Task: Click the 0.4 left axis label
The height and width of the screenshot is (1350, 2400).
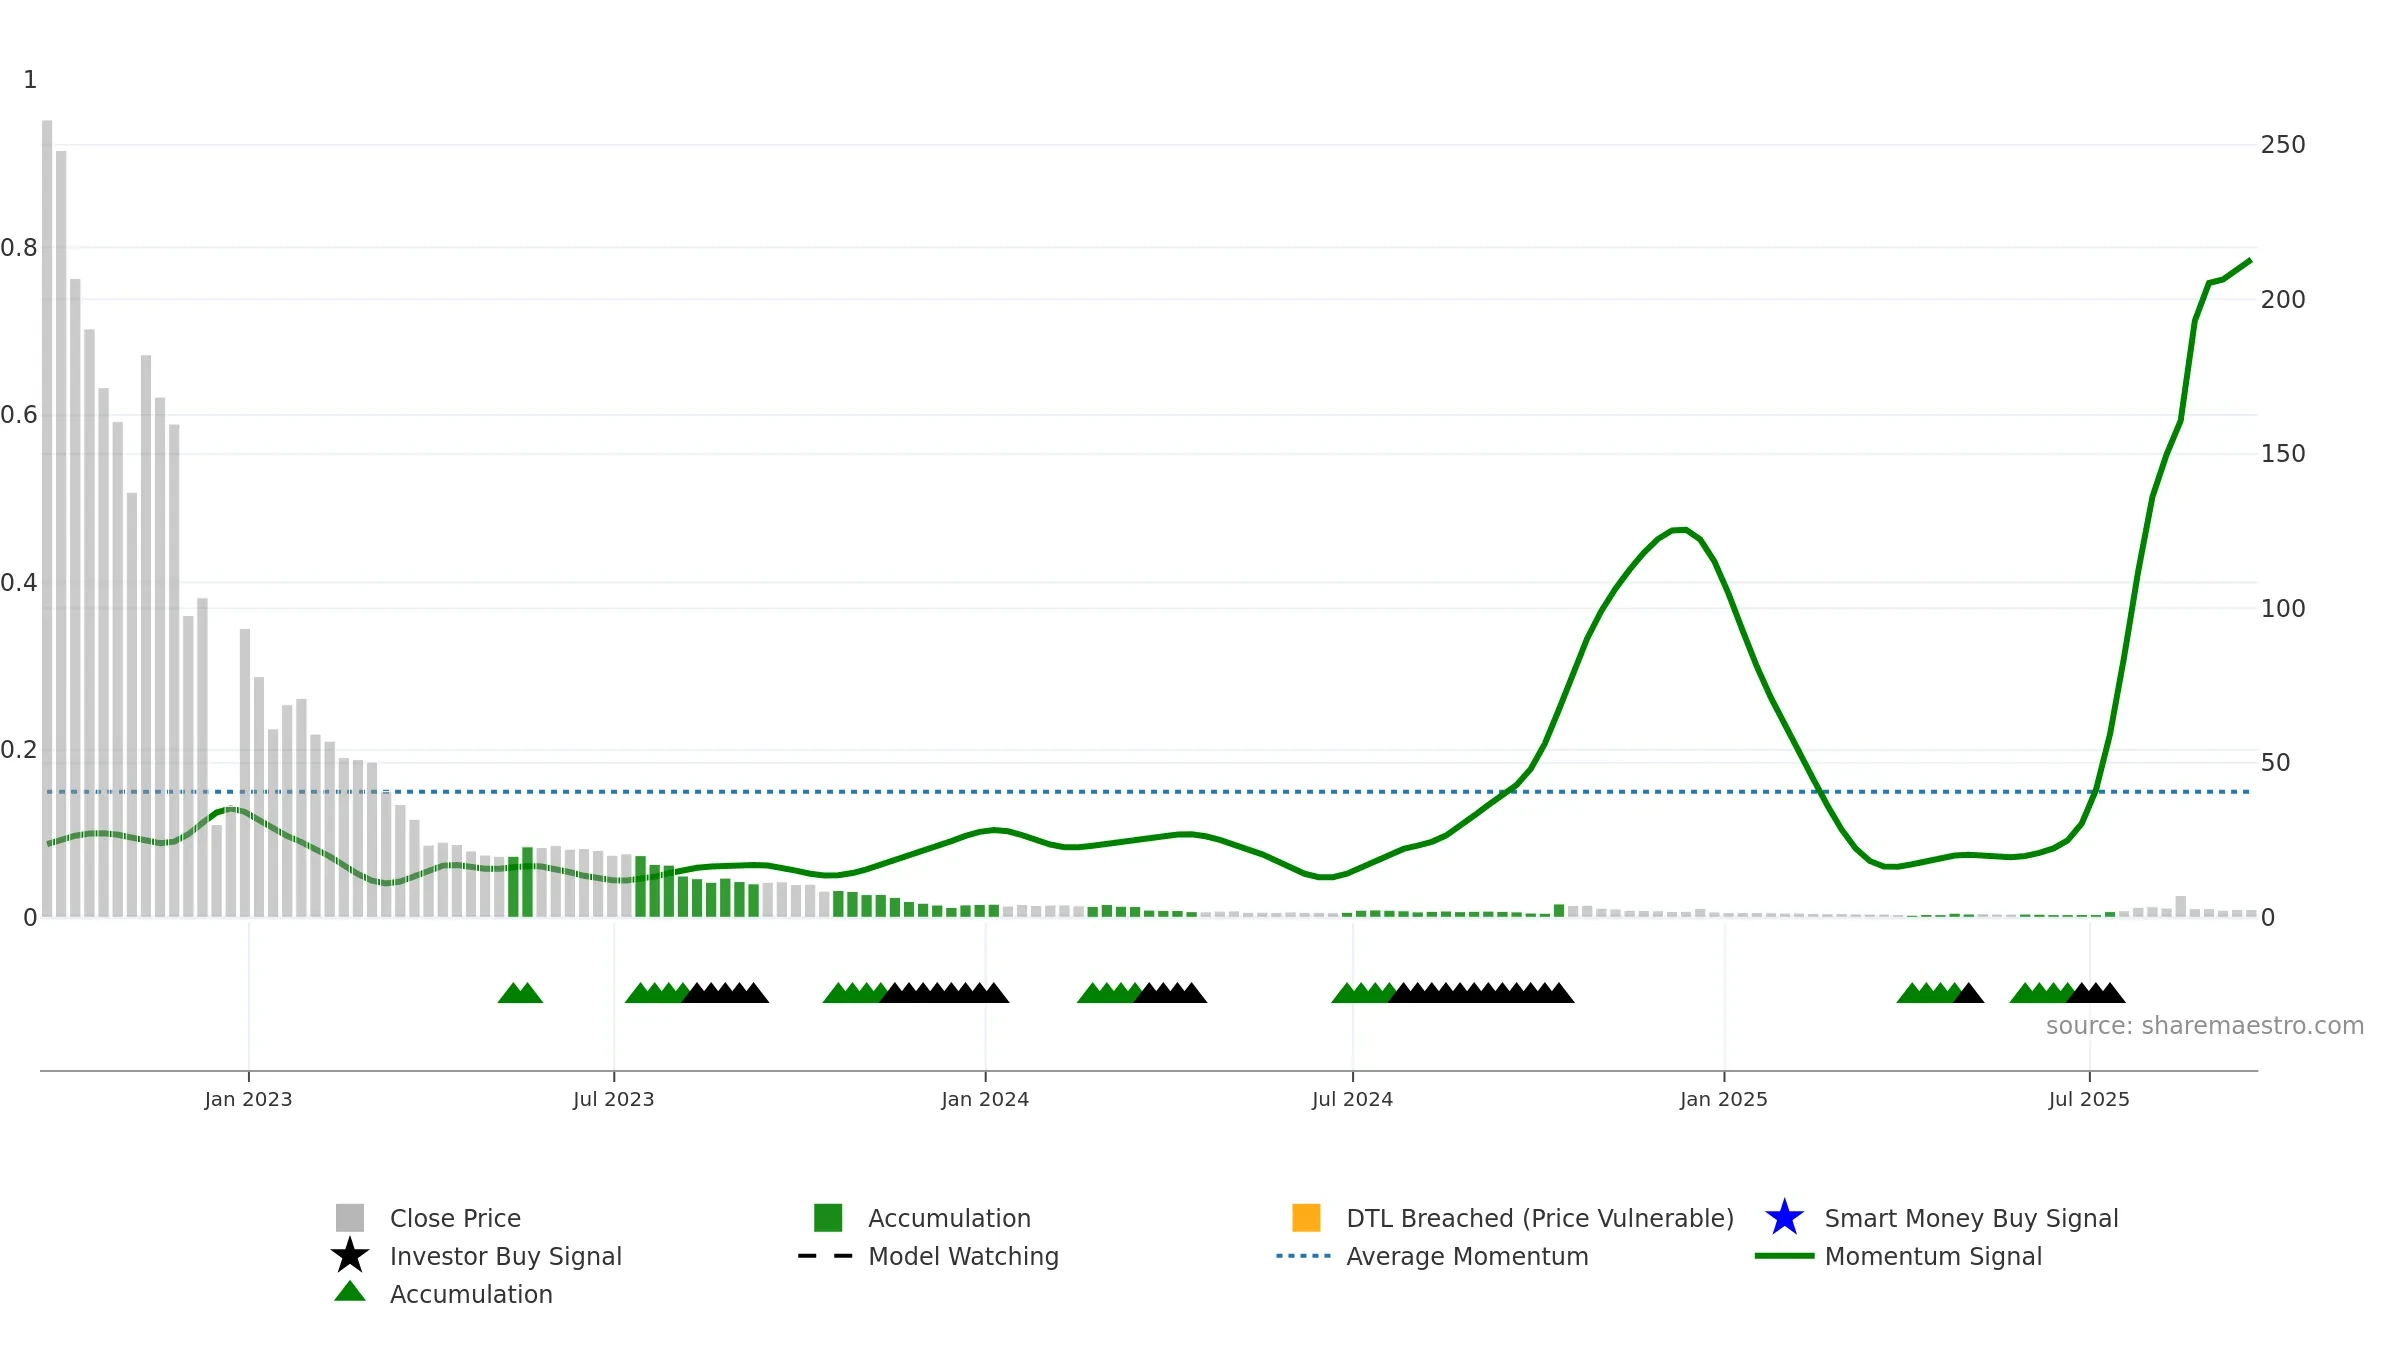Action: pyautogui.click(x=19, y=583)
